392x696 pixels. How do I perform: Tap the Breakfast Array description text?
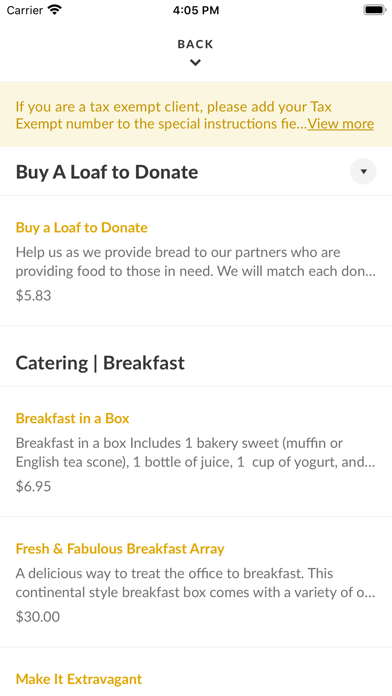pos(196,583)
